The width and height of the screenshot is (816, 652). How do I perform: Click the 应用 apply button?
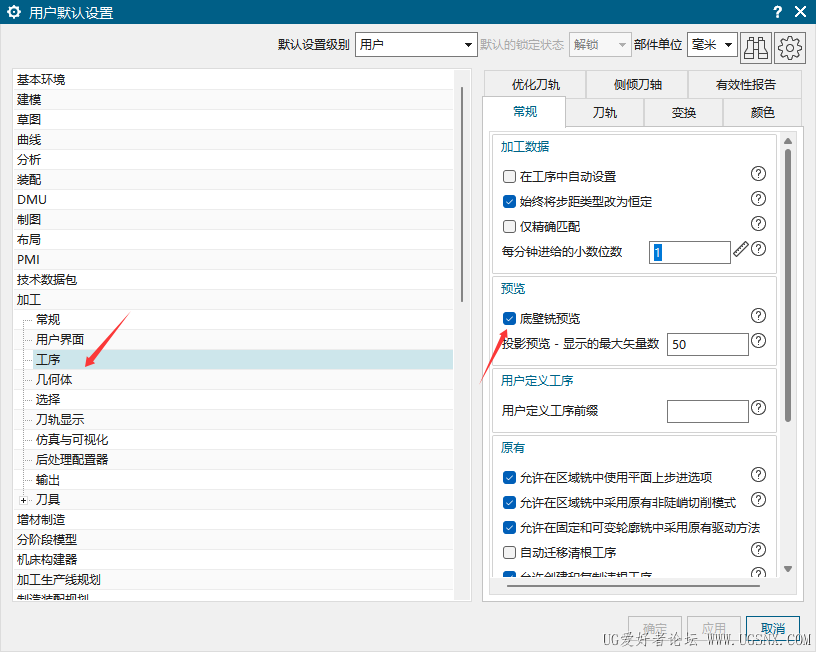coord(714,627)
